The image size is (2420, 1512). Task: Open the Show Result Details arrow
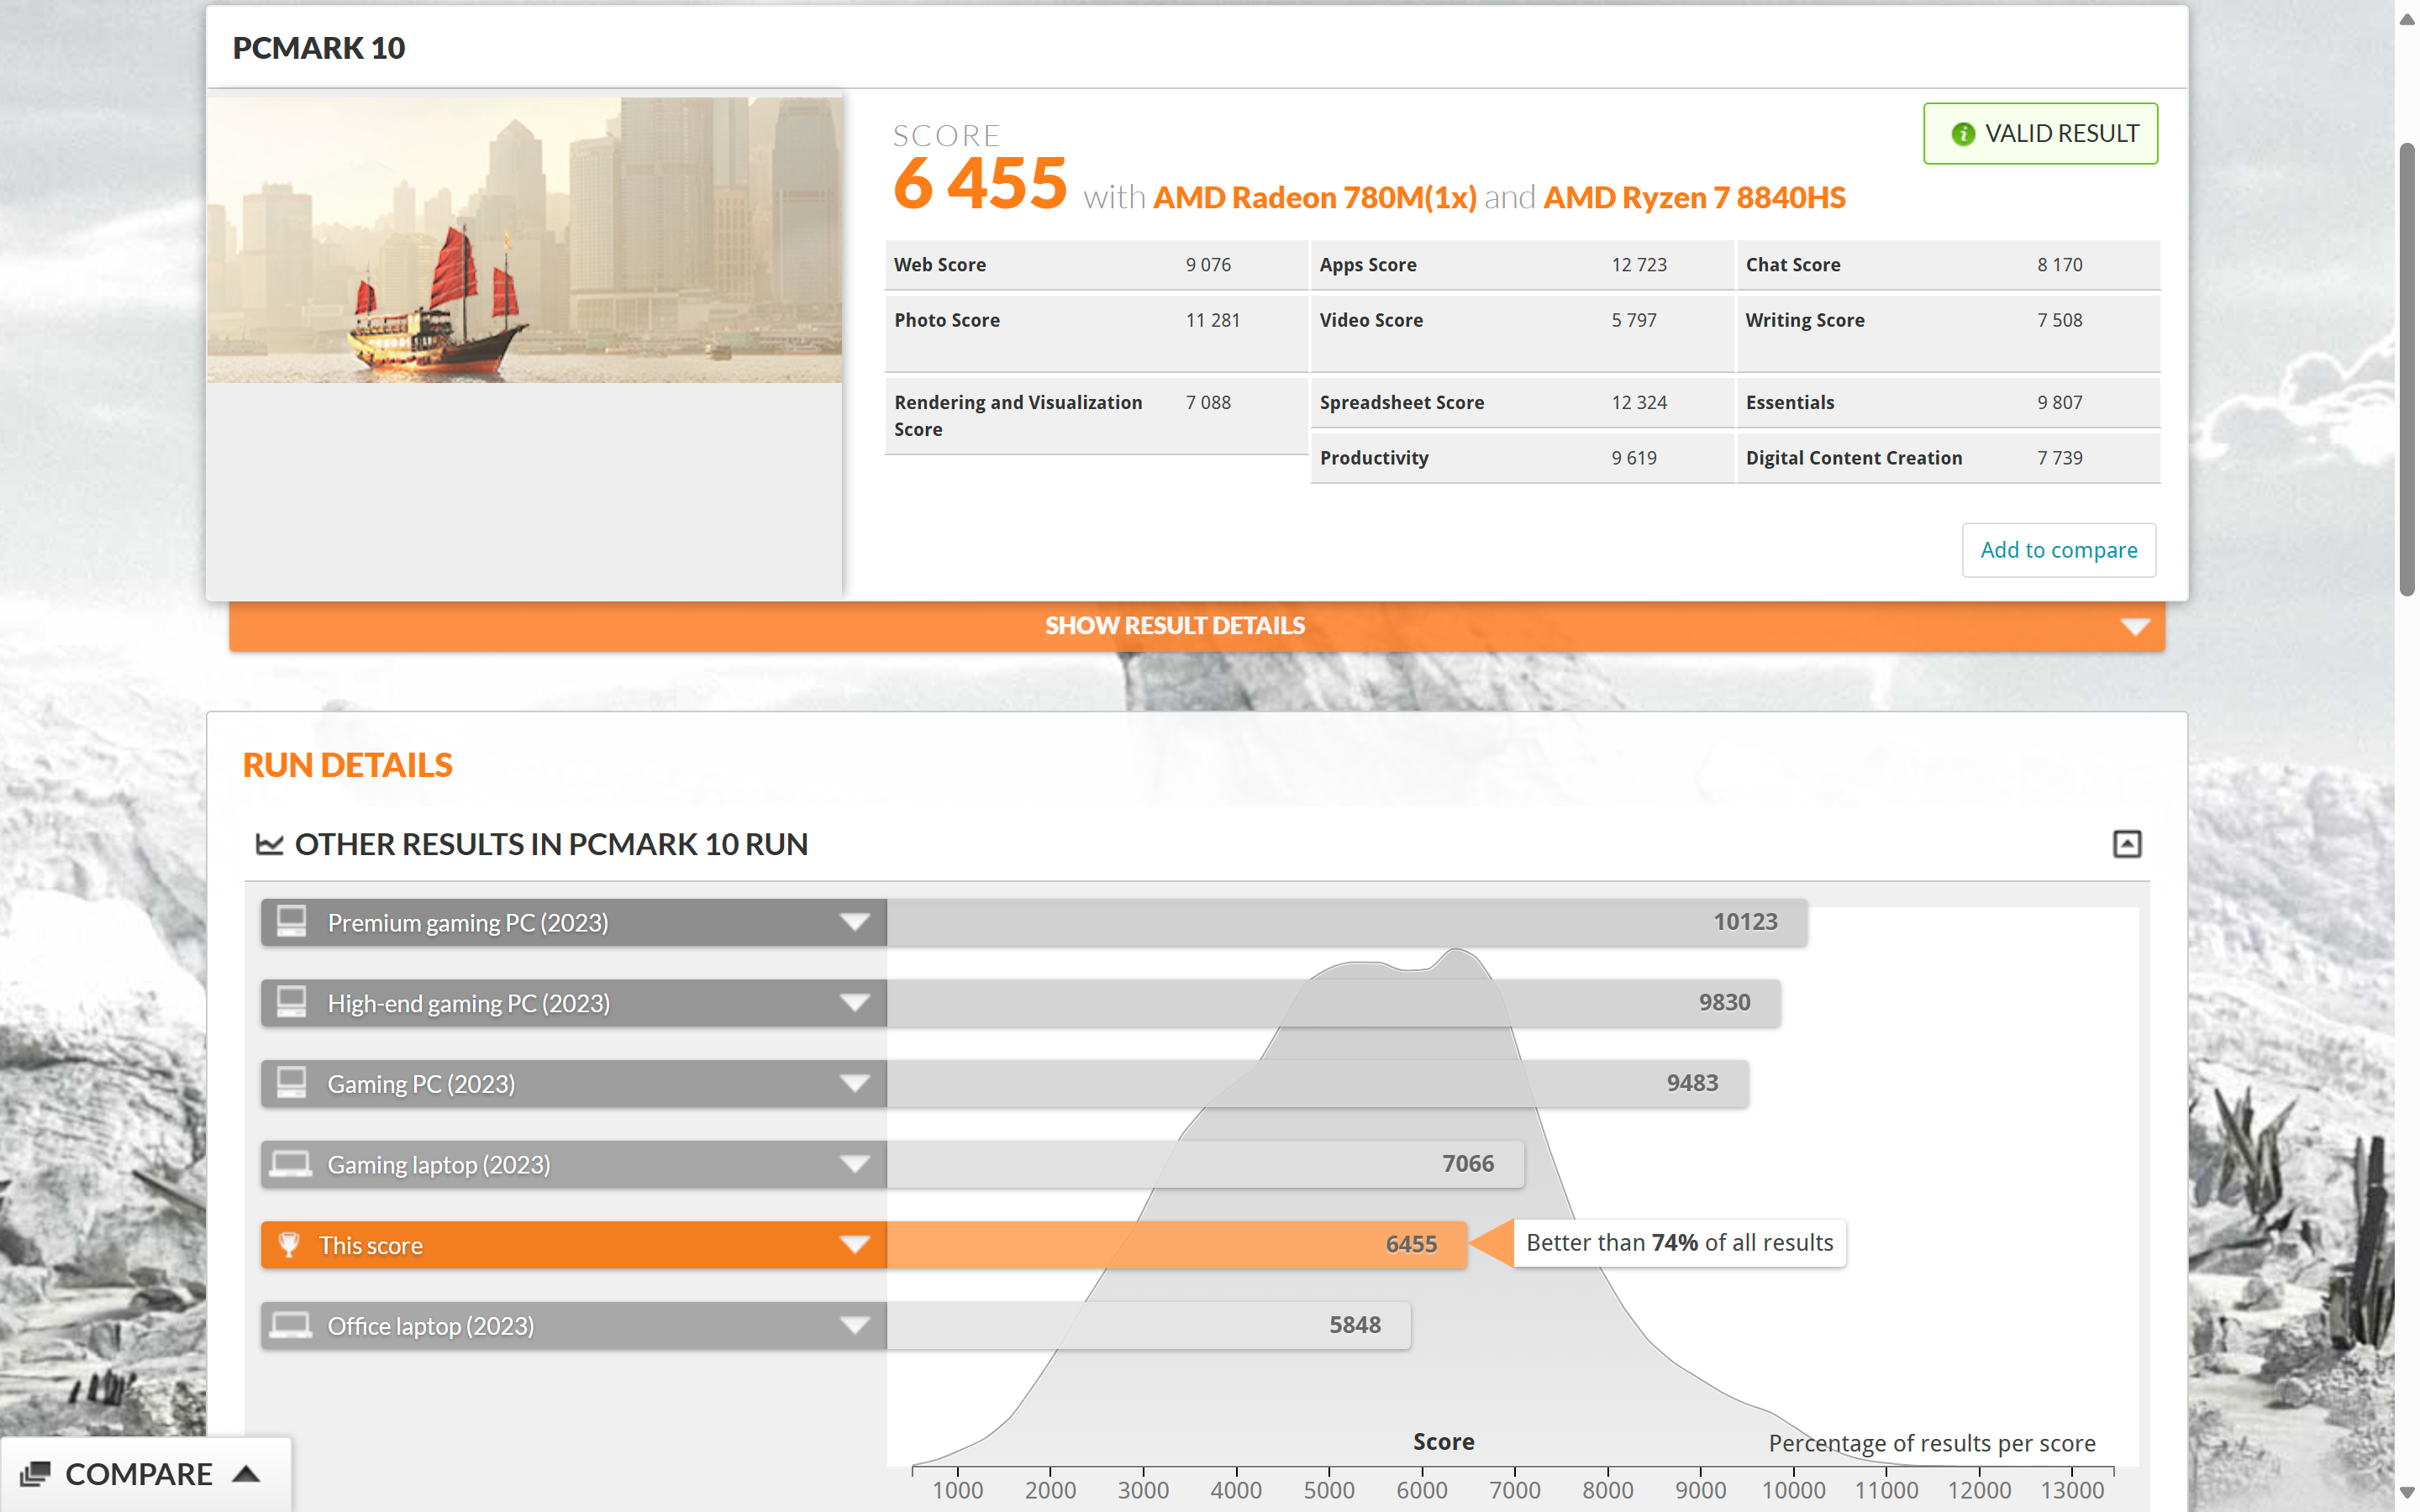coord(2134,627)
